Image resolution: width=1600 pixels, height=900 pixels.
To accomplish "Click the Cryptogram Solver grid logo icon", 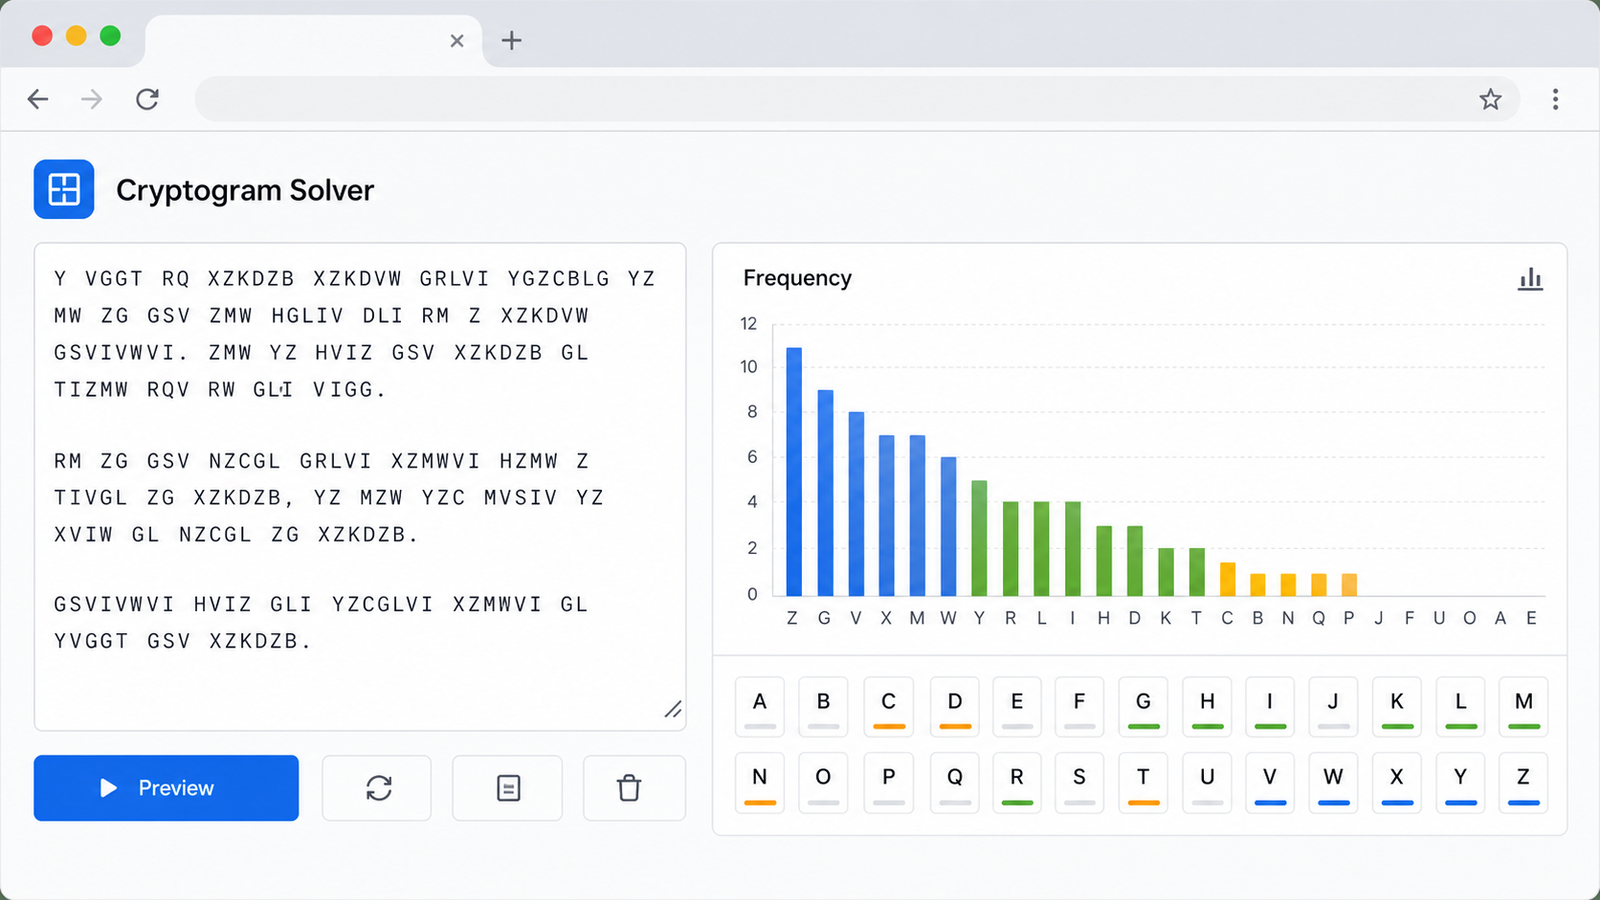I will [64, 189].
